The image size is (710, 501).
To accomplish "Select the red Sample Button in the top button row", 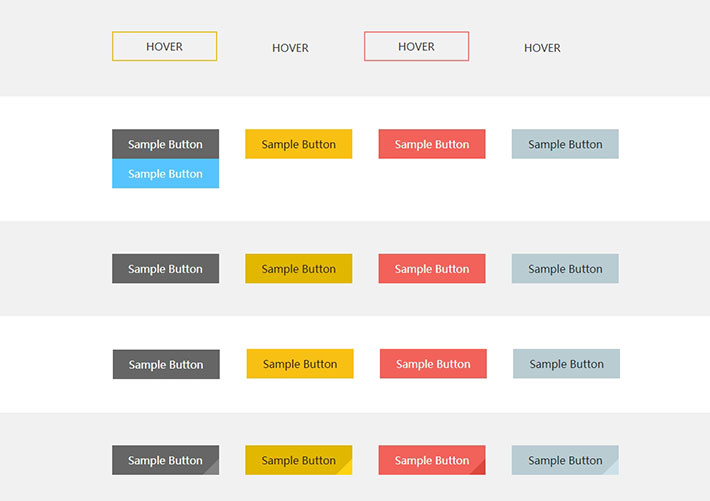I will (431, 144).
